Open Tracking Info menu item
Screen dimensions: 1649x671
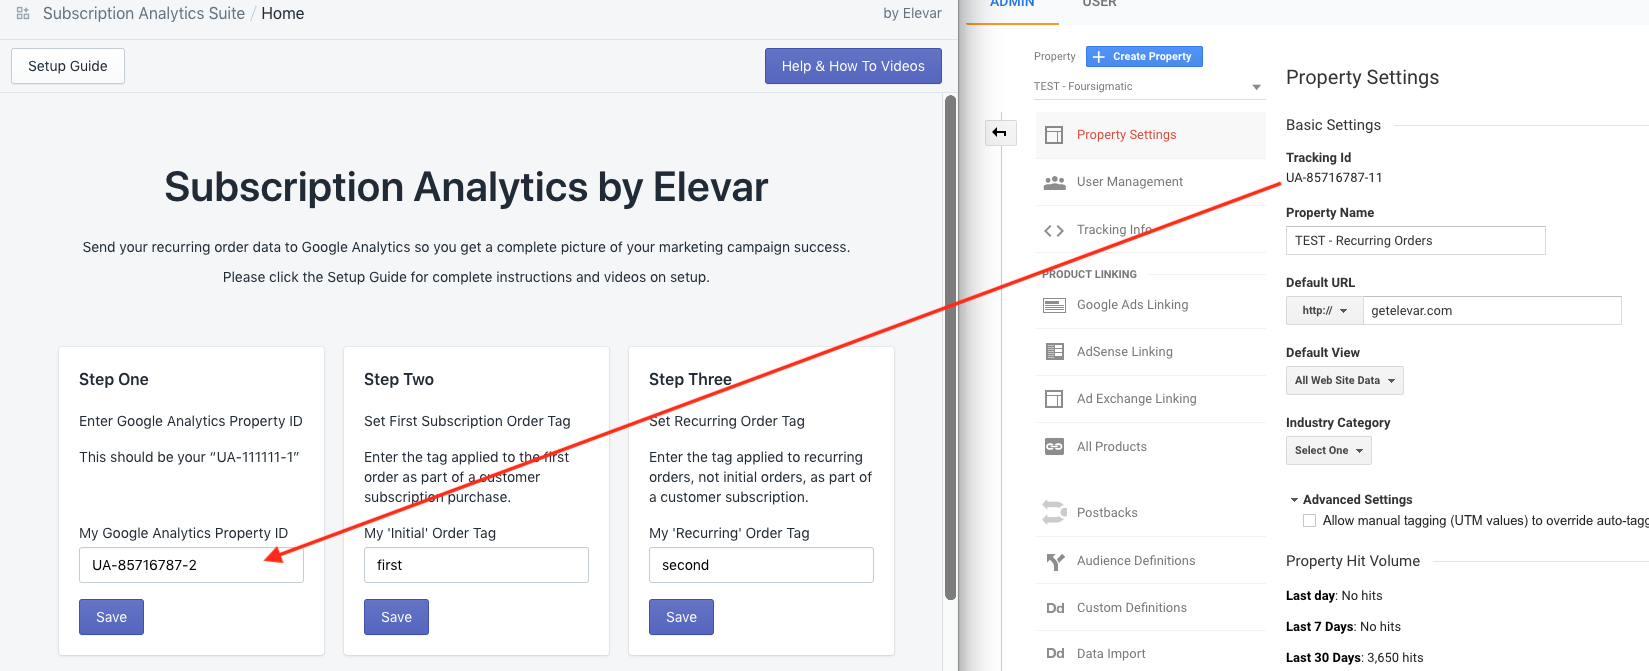1150,230
